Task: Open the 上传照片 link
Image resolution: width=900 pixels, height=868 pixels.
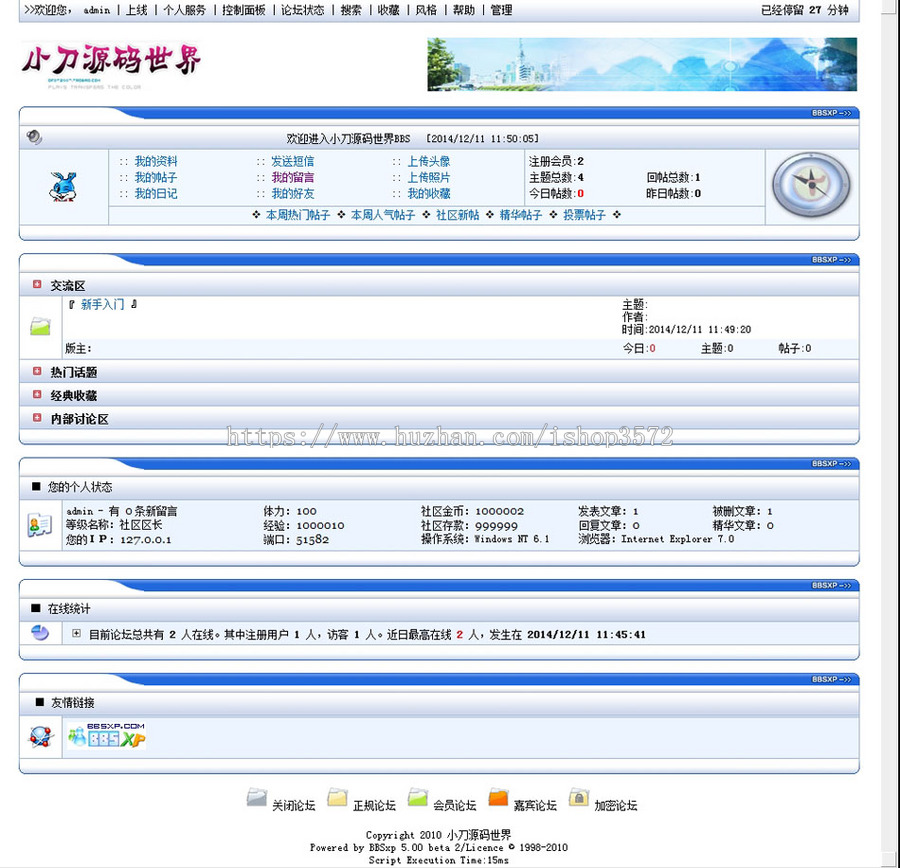Action: coord(429,177)
